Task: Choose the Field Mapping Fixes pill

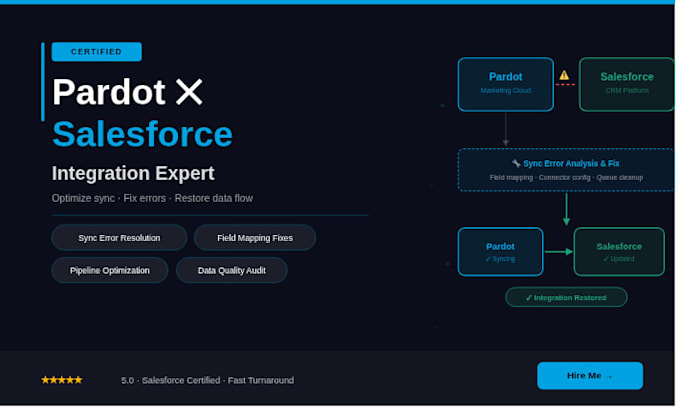Action: point(255,238)
